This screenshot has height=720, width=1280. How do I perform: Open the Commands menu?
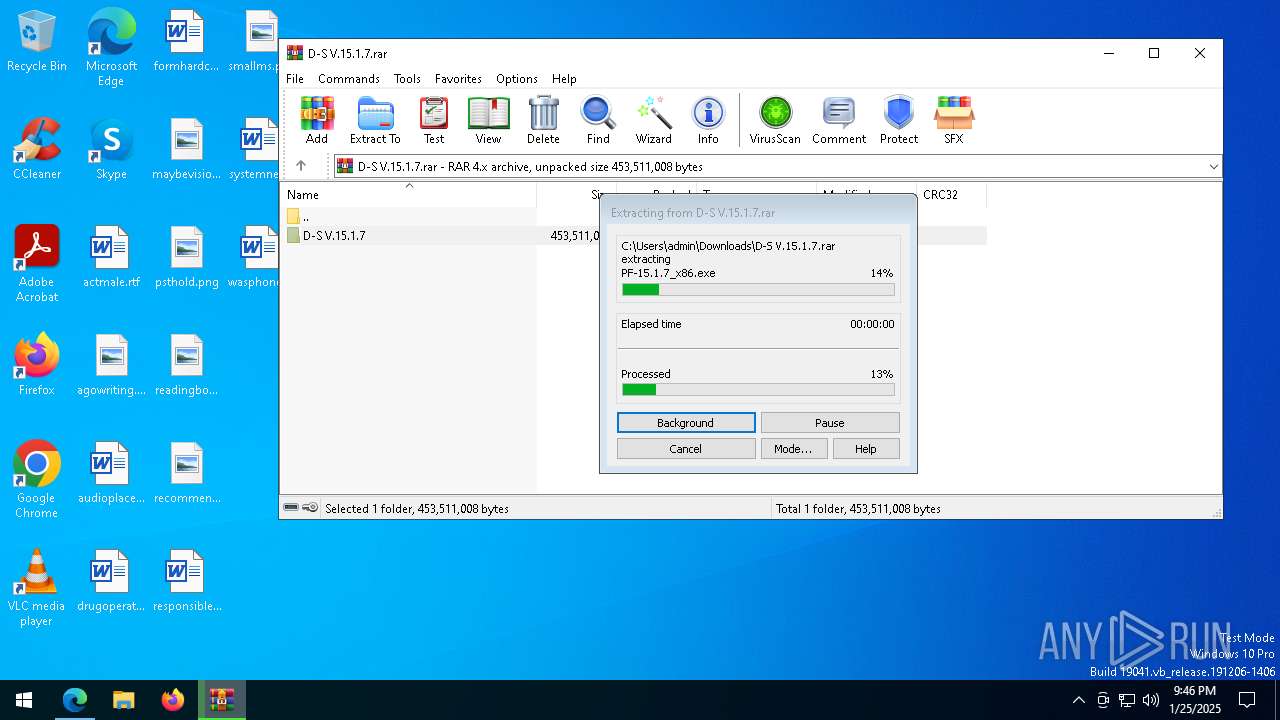click(349, 79)
